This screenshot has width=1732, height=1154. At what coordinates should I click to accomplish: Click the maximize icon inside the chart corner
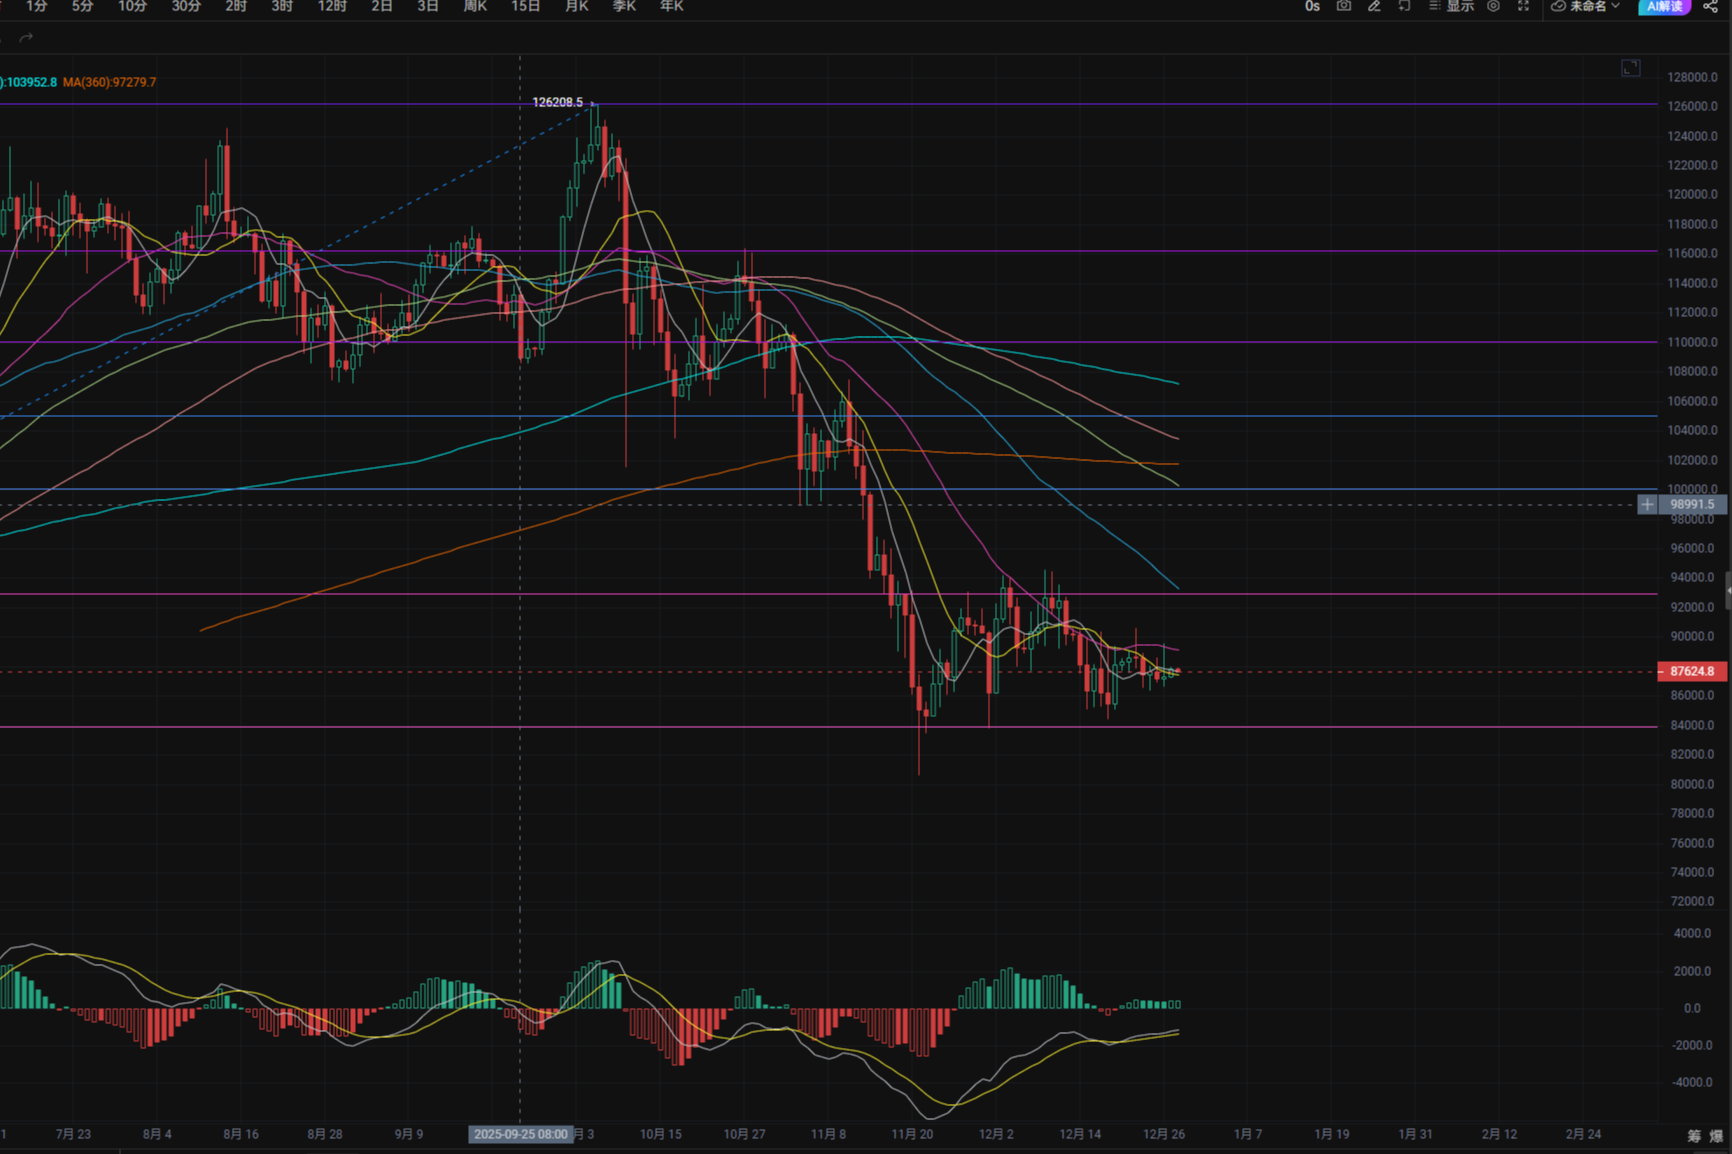coord(1631,68)
